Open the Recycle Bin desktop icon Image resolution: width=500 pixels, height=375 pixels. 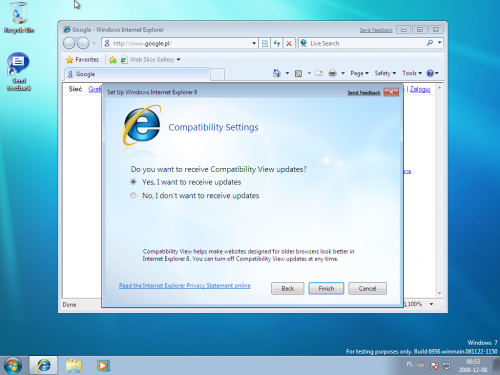tap(19, 17)
